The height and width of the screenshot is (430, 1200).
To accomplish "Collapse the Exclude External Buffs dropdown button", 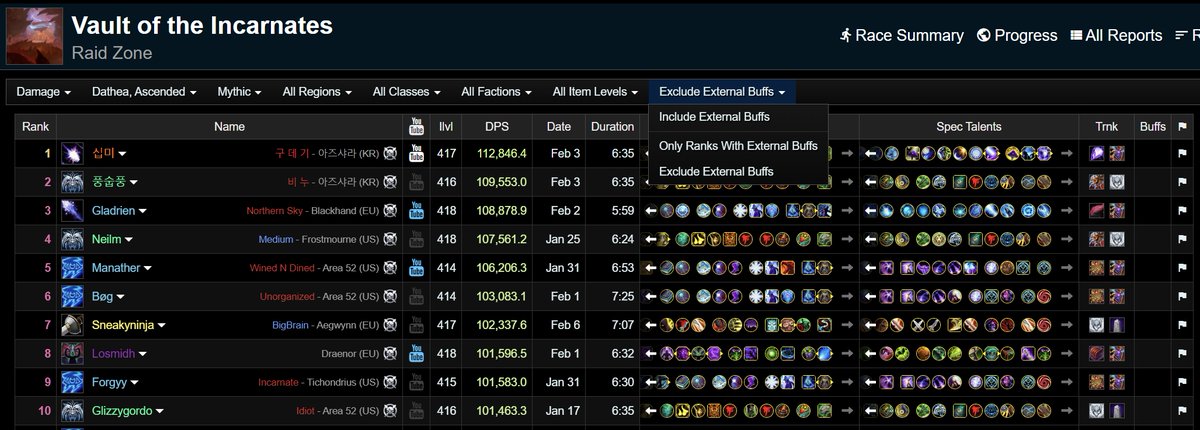I will tap(722, 92).
